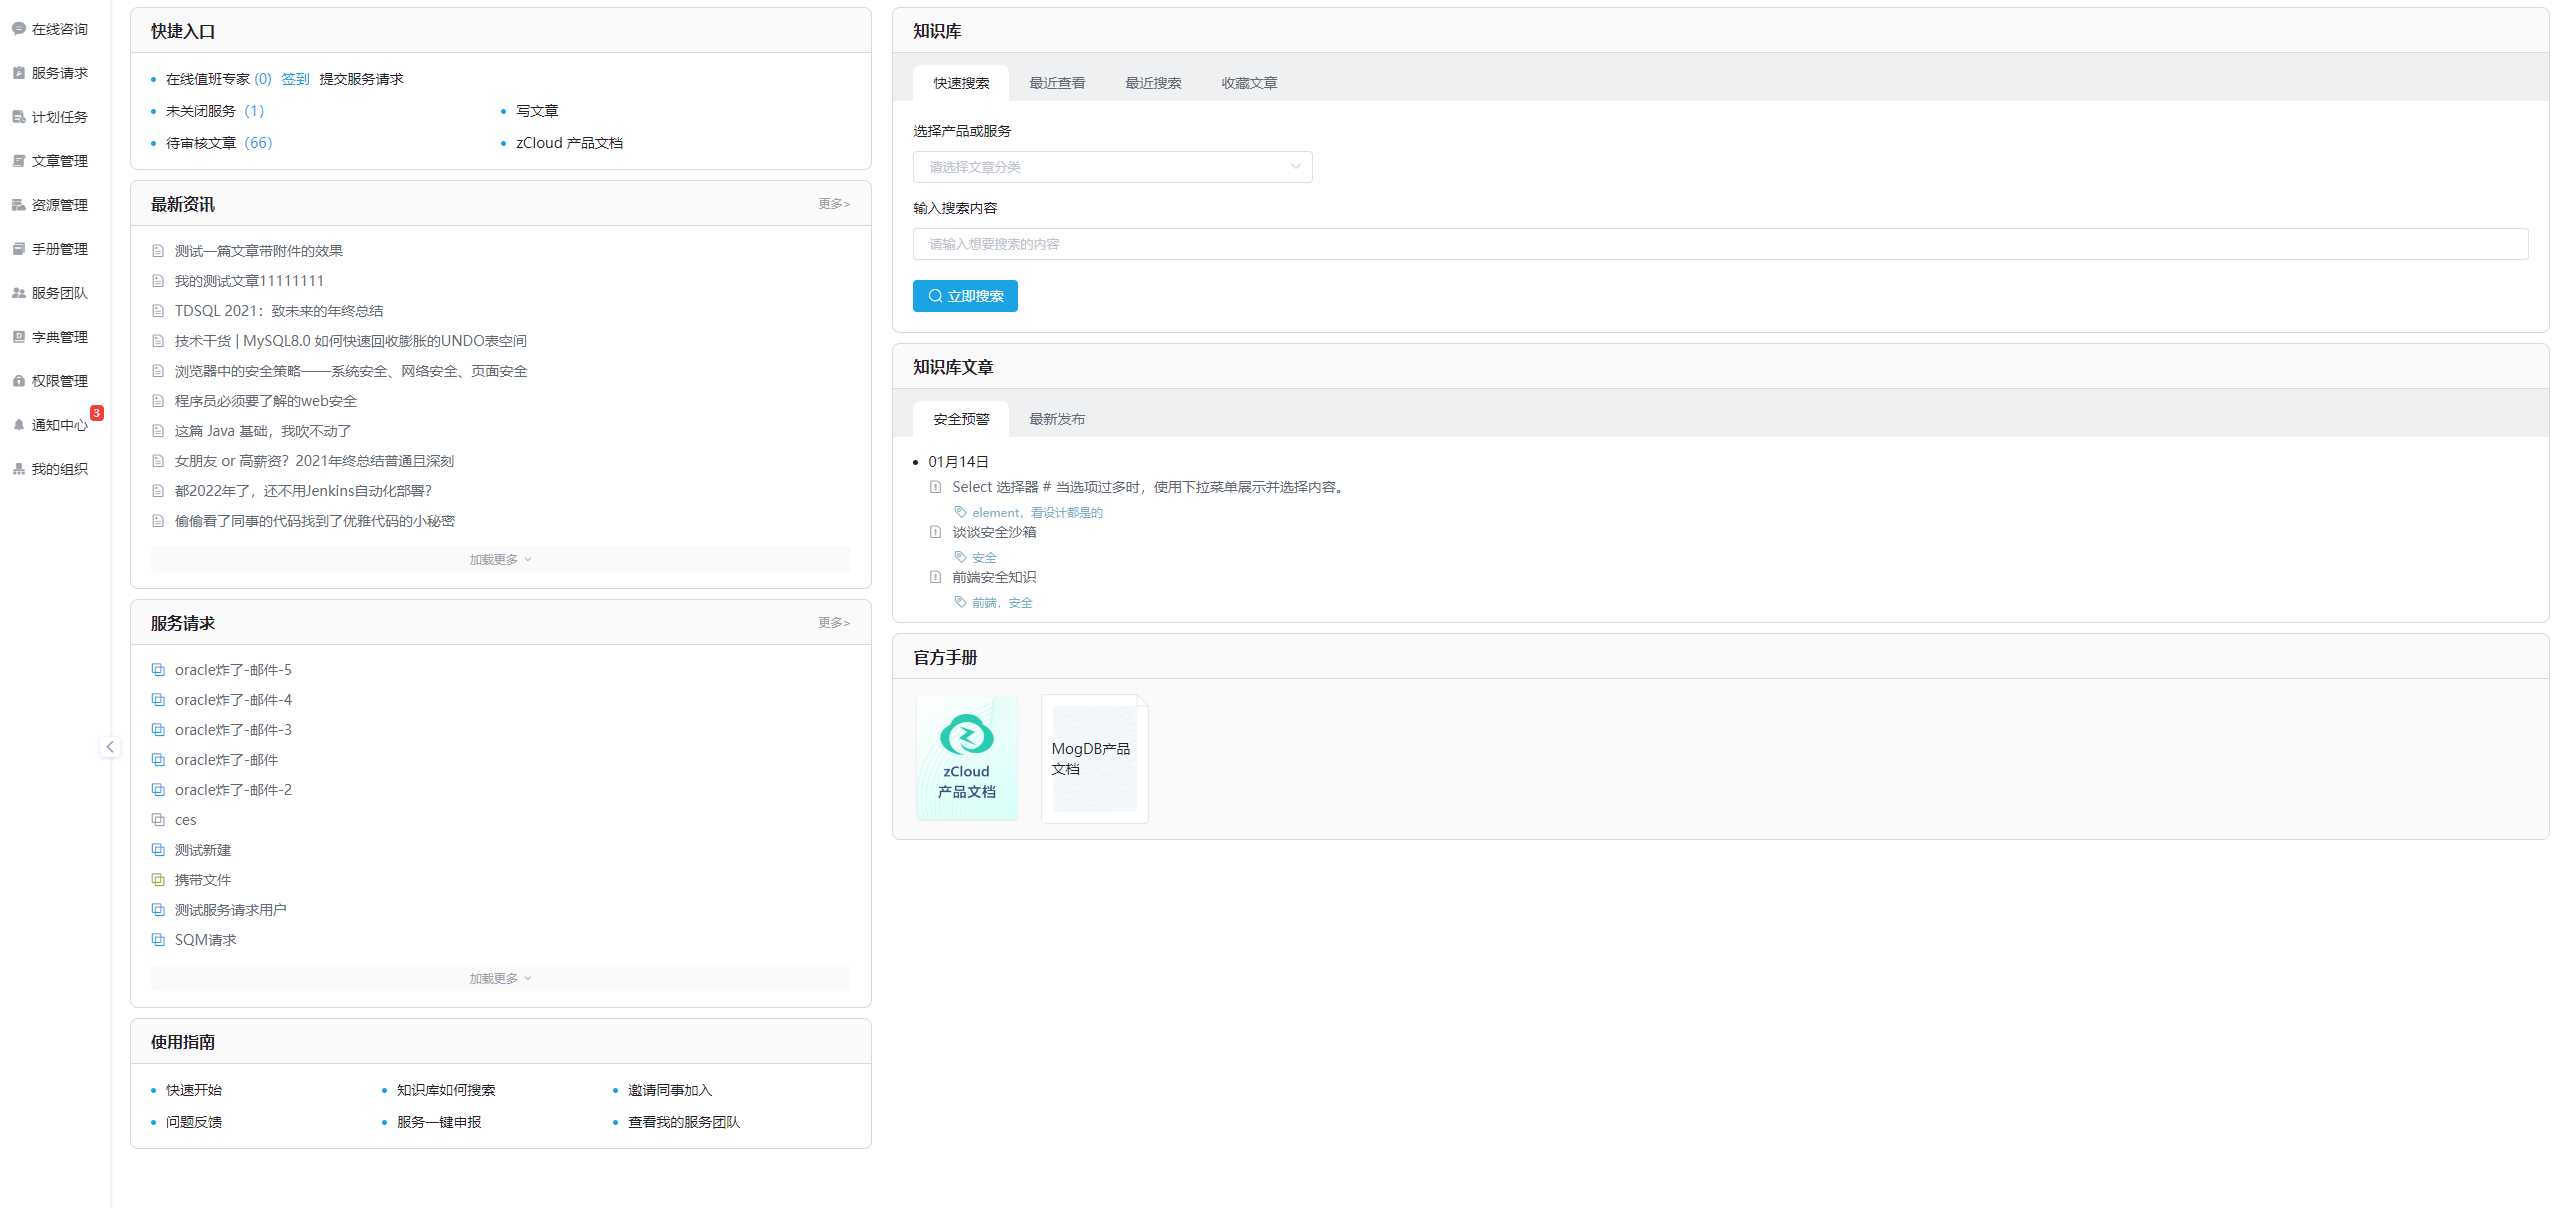
Task: Click the request icon beside SQM请求
Action: (158, 940)
